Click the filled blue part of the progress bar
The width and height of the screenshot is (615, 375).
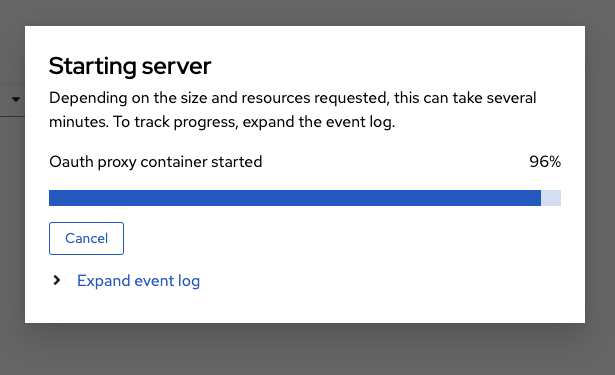pos(295,198)
